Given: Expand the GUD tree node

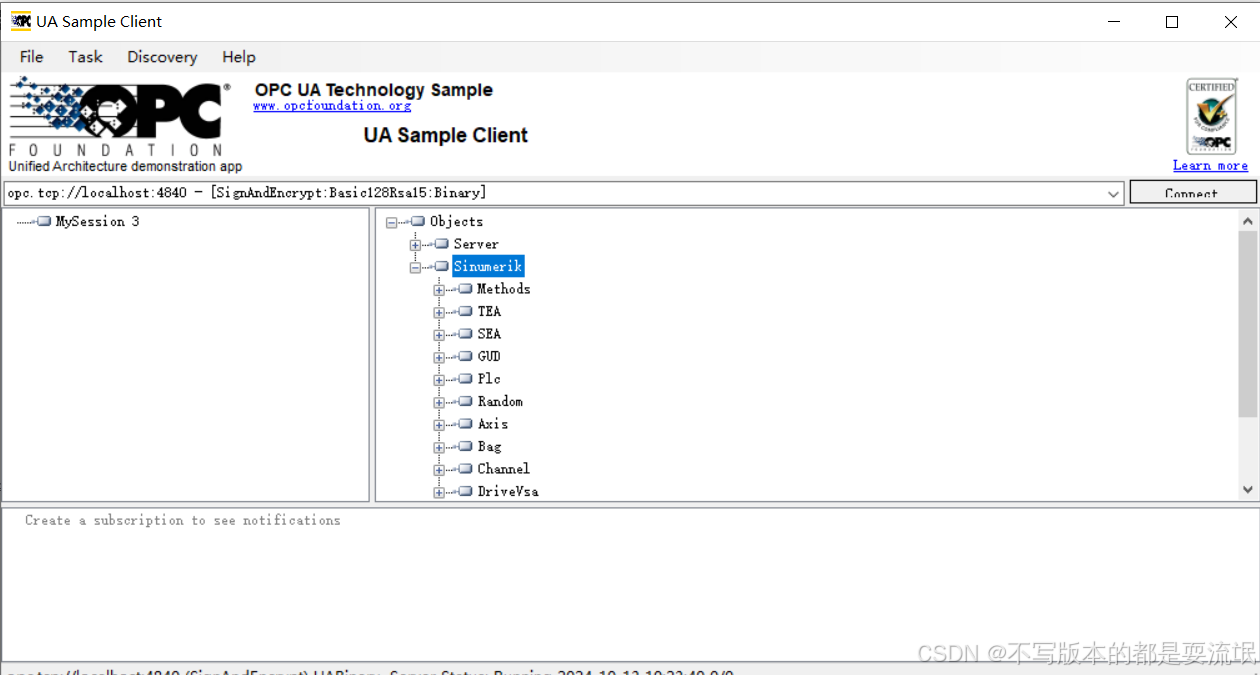Looking at the screenshot, I should click(439, 357).
